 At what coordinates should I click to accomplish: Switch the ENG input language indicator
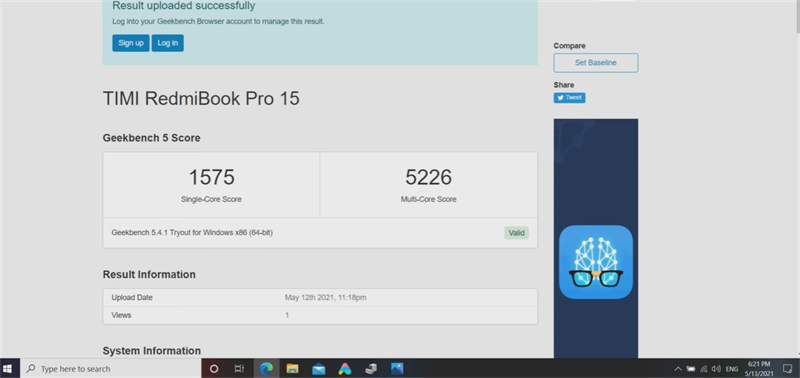pos(732,369)
